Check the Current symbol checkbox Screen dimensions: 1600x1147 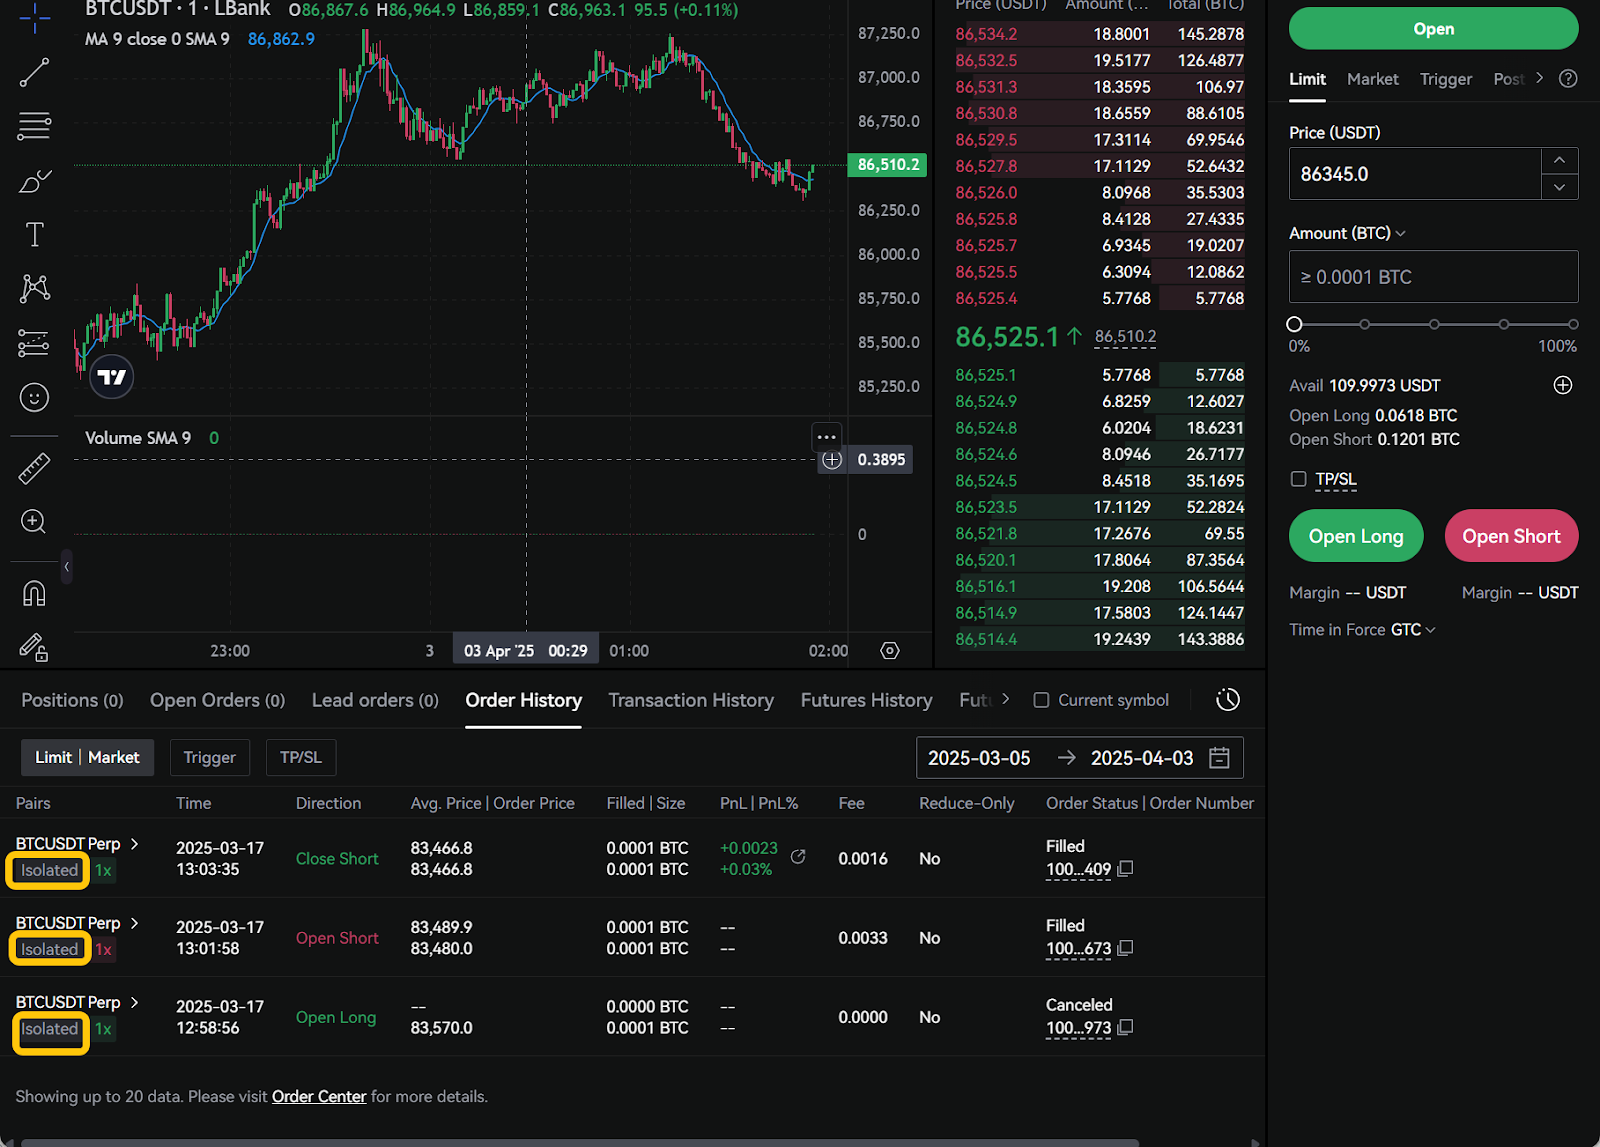point(1041,700)
